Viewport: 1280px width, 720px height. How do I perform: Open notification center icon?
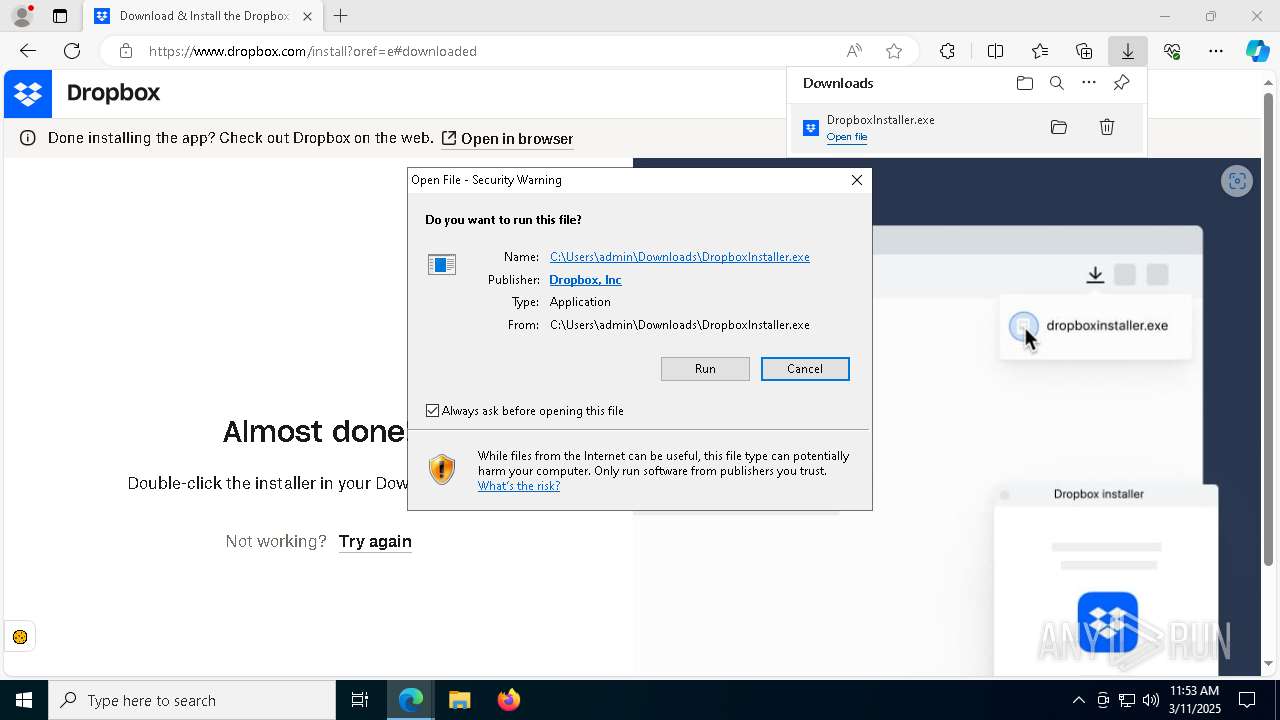click(x=1247, y=700)
